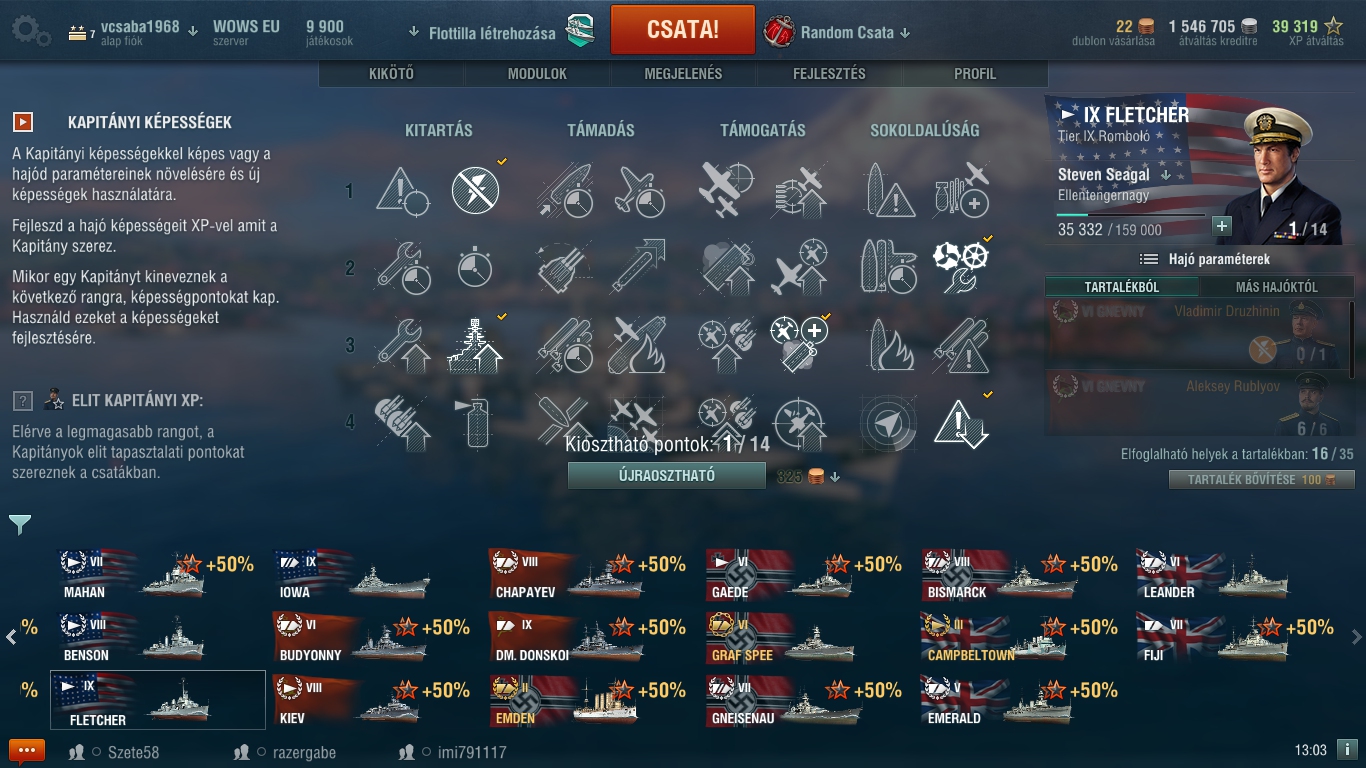Screen dimensions: 1366x768
Task: Toggle the row 3 plane-plus support skill
Action: 798,344
